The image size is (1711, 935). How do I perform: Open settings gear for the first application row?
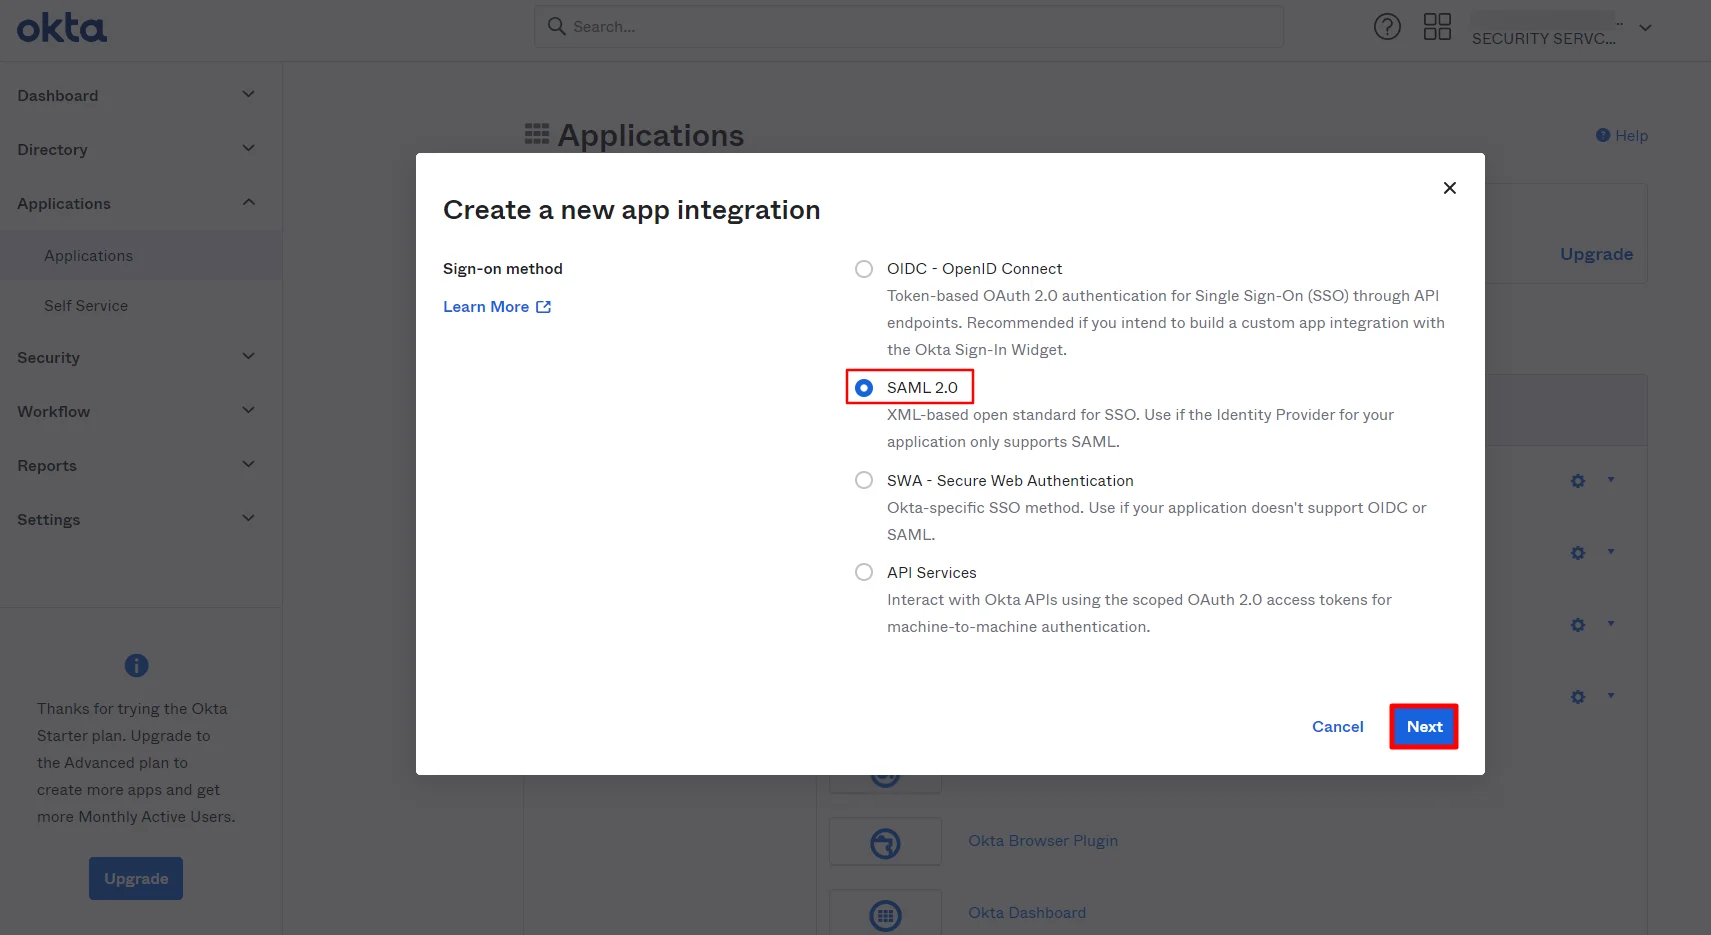(1577, 480)
